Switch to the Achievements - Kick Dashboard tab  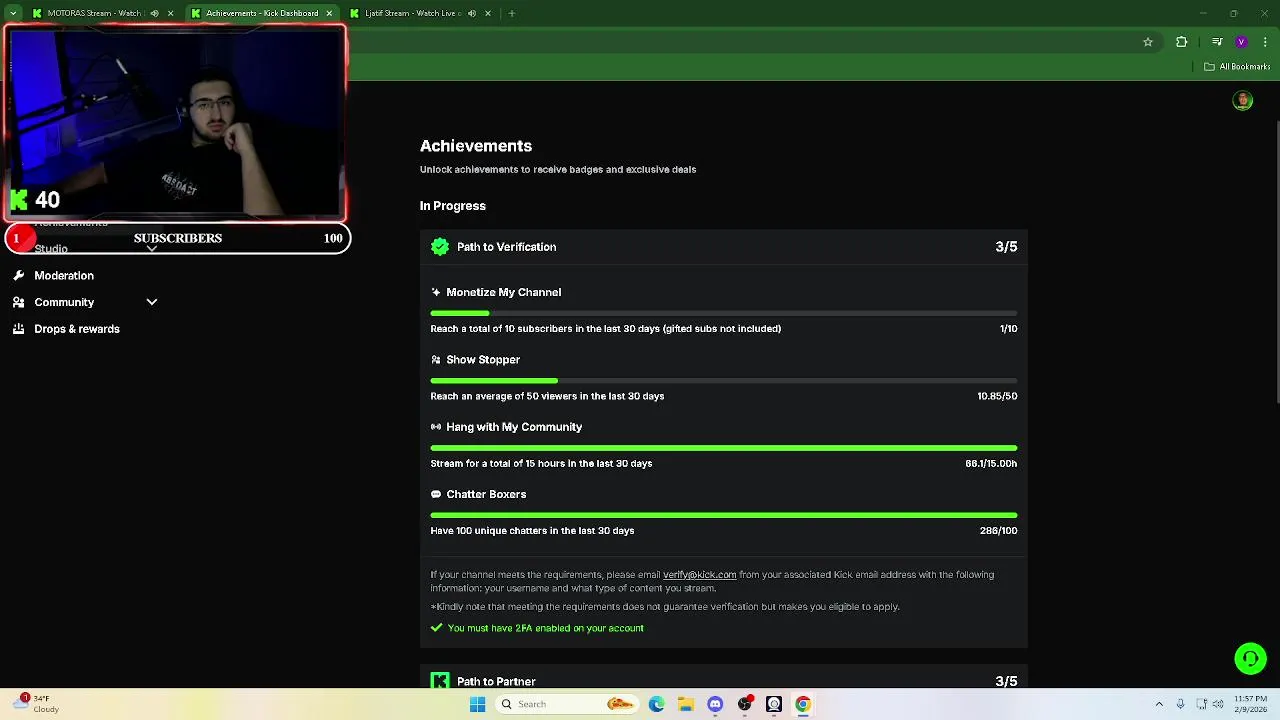click(262, 13)
